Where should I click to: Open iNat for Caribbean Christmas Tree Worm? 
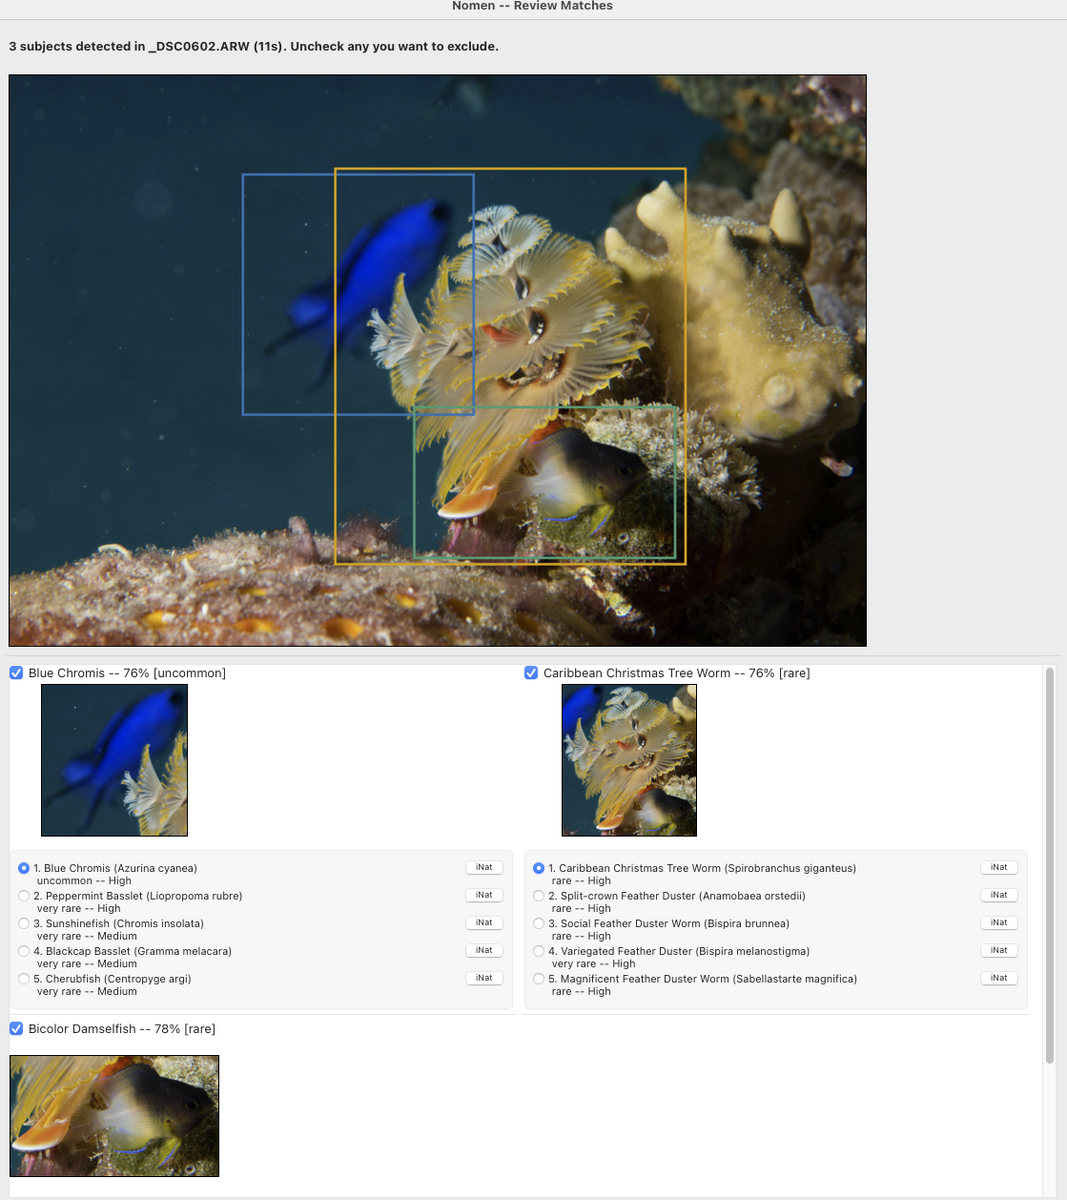coord(999,867)
